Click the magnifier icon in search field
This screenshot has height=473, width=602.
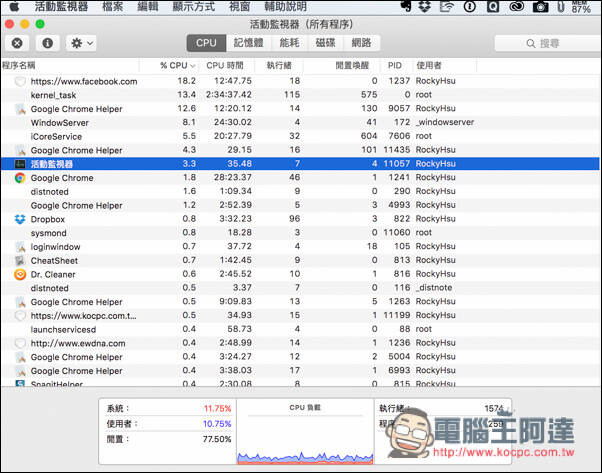(x=531, y=43)
